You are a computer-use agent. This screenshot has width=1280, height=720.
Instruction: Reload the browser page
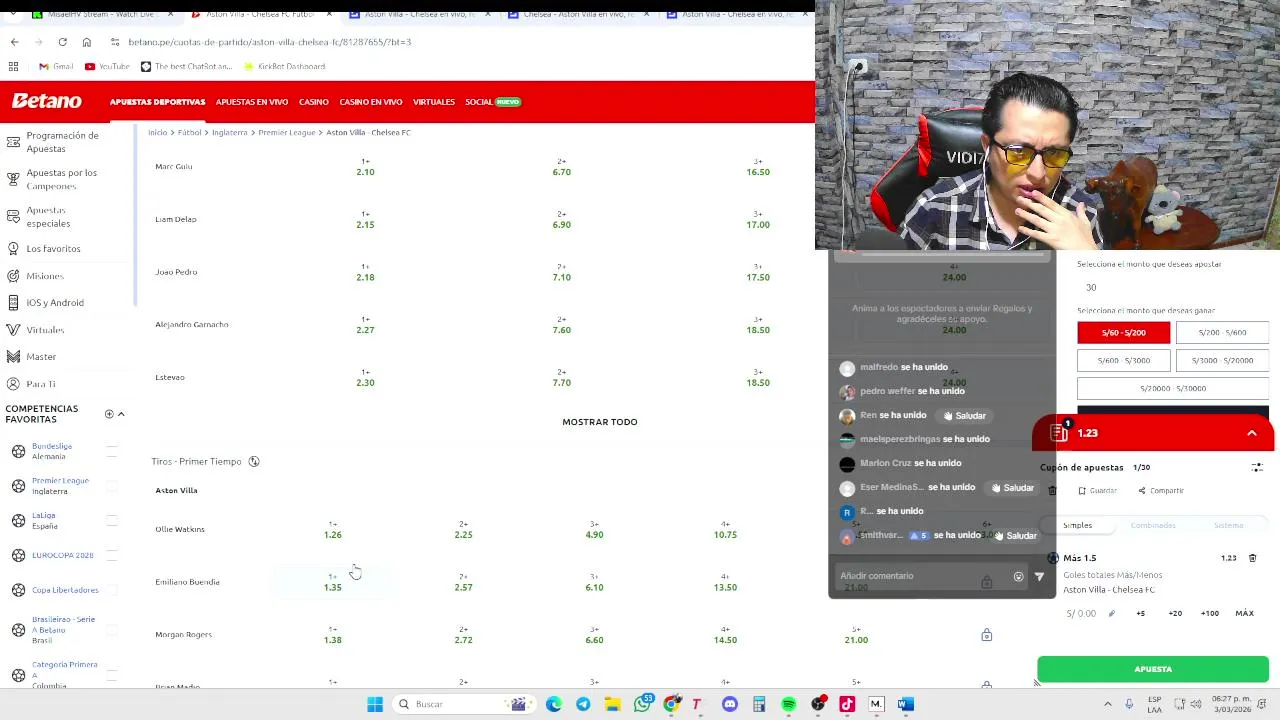click(x=62, y=42)
